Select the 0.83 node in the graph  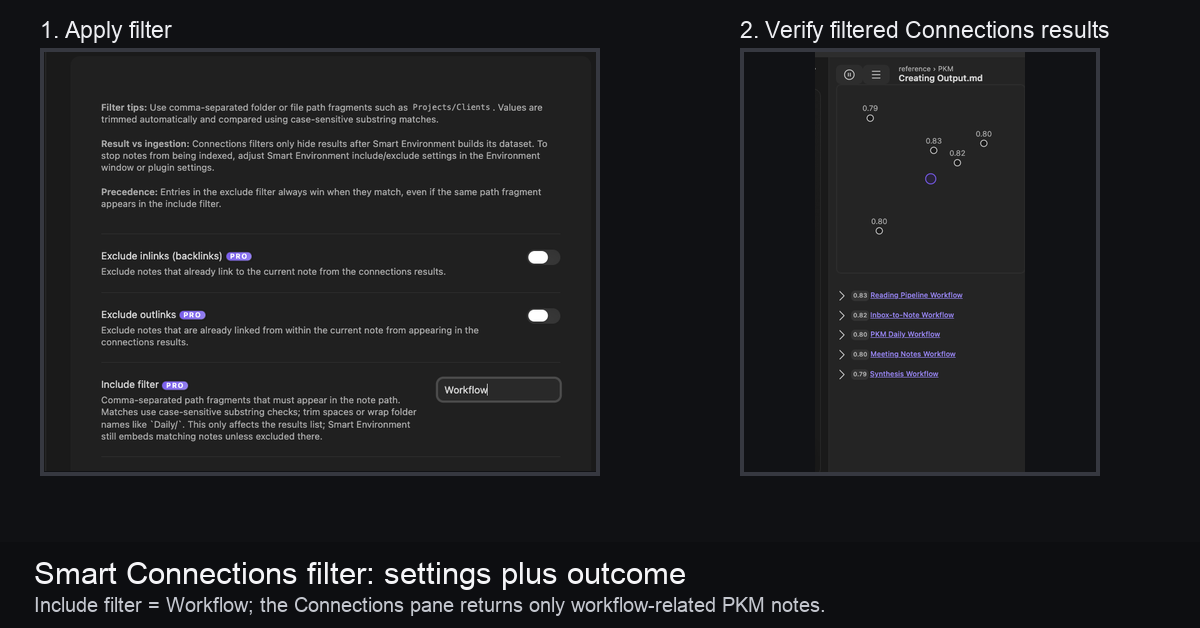[933, 151]
